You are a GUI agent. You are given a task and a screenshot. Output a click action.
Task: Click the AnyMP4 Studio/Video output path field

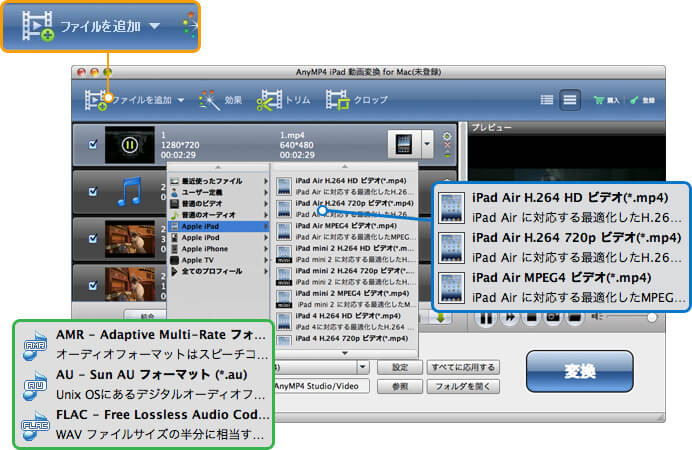[x=321, y=386]
